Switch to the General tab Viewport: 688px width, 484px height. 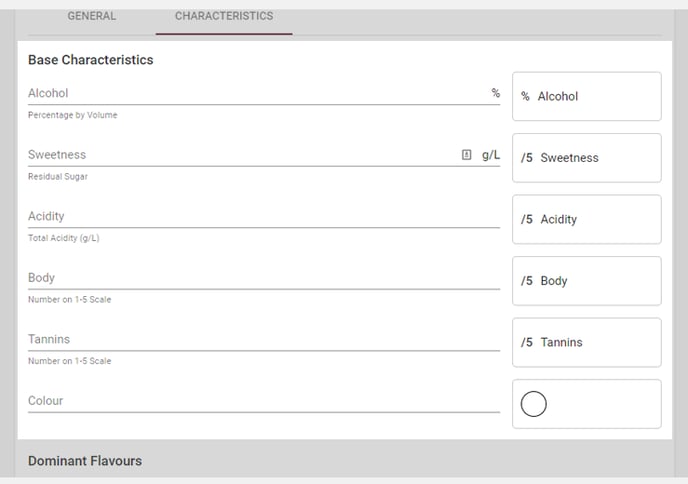pyautogui.click(x=92, y=16)
